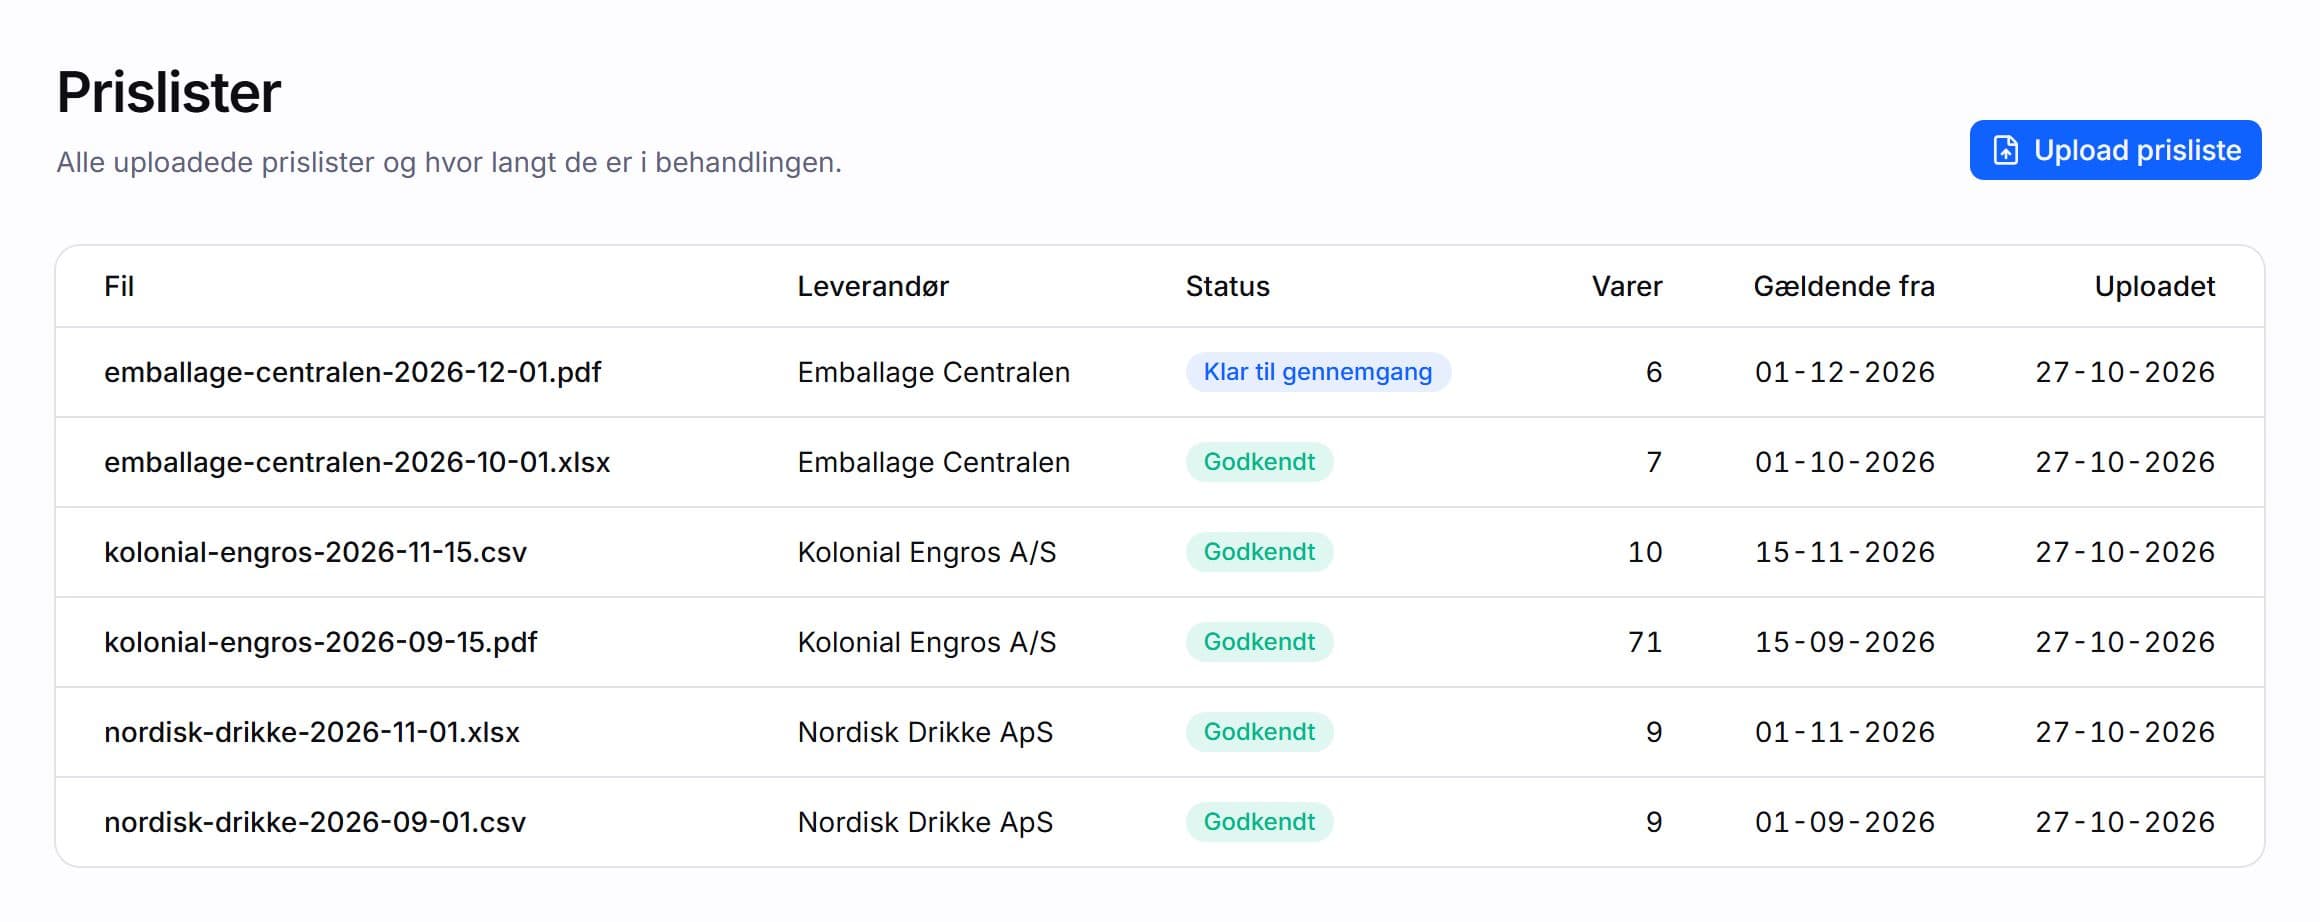Viewport: 2320px width, 922px height.
Task: Open emballage-centralen-2026-10-01.xlsx row
Action: click(1160, 462)
